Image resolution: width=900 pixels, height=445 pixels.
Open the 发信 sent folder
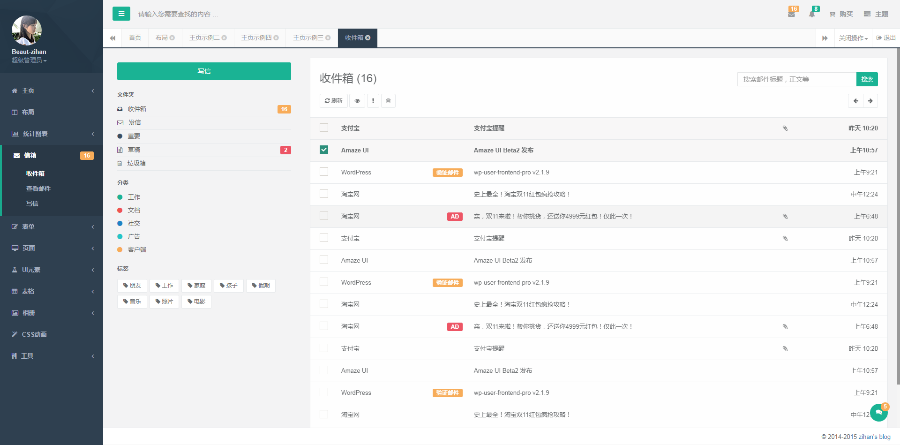[x=204, y=122]
